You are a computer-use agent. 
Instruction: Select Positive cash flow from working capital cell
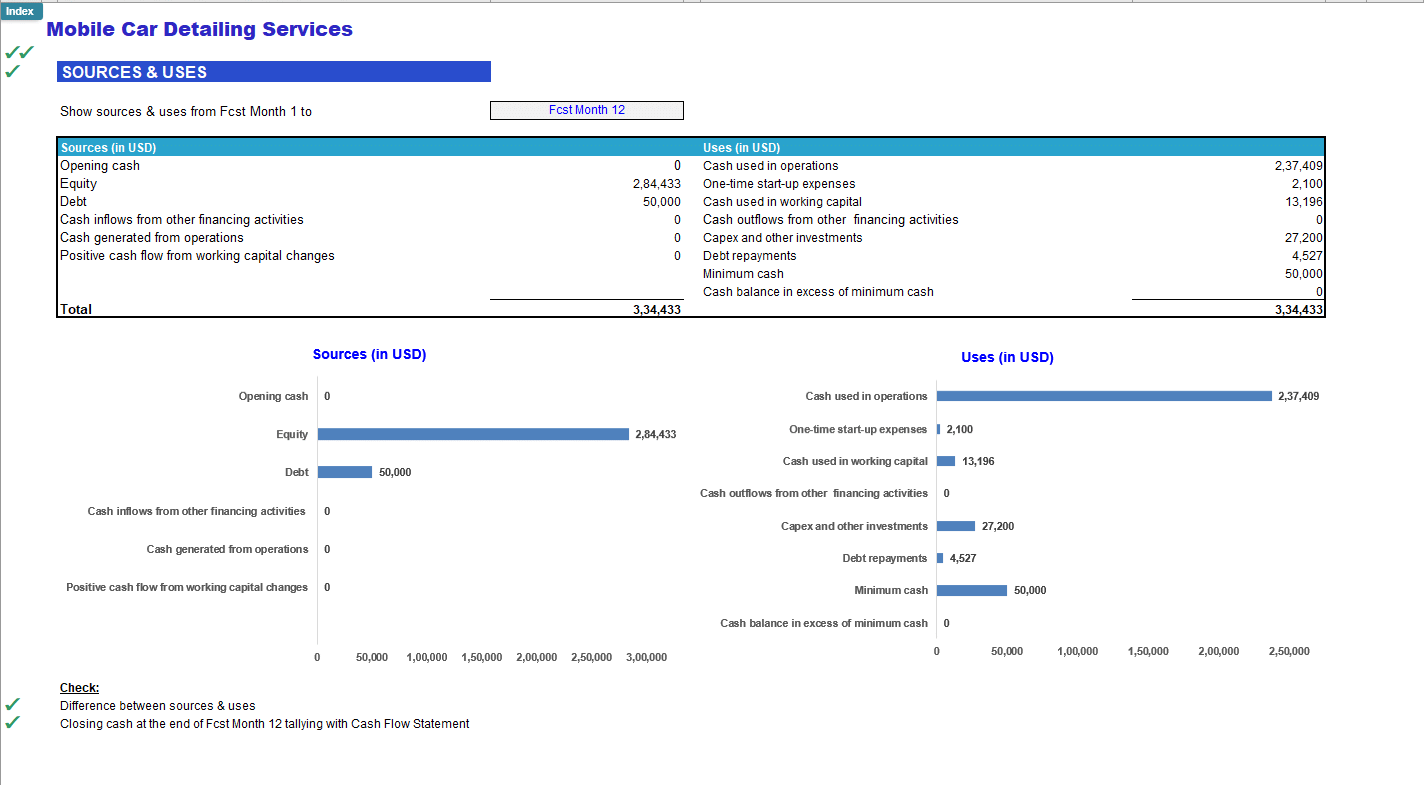(x=197, y=256)
